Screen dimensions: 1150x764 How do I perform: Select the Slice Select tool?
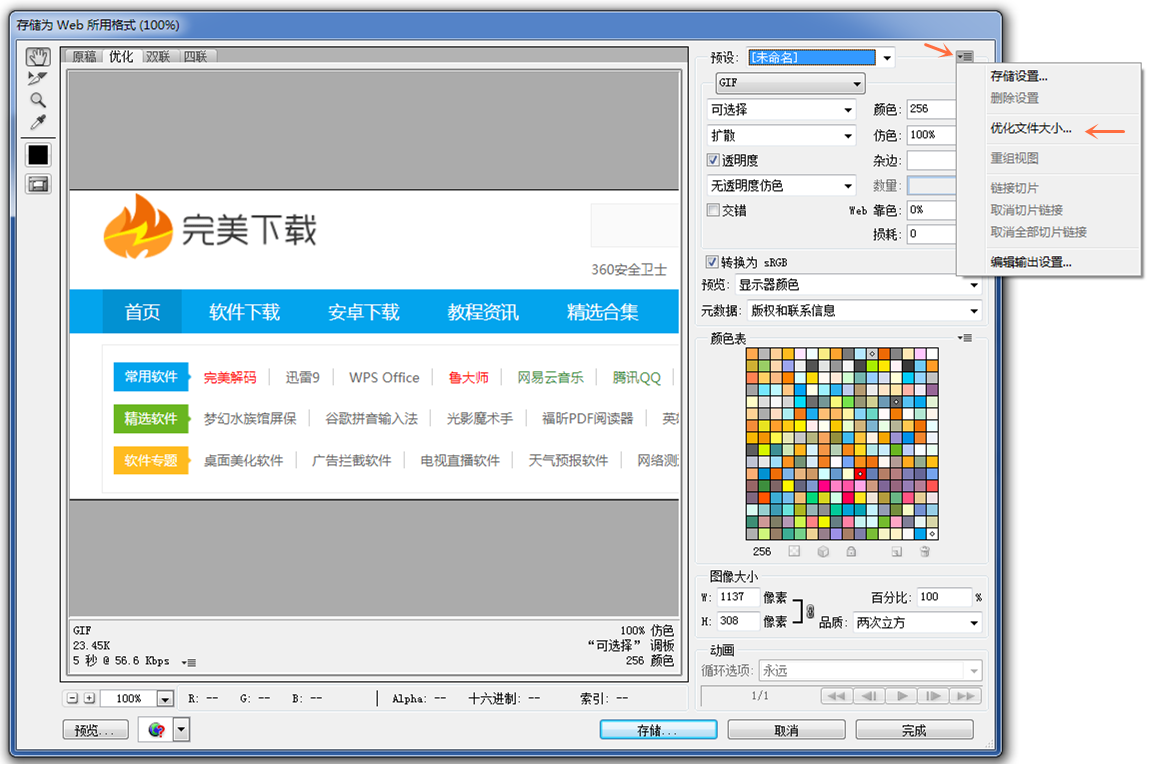pyautogui.click(x=37, y=78)
